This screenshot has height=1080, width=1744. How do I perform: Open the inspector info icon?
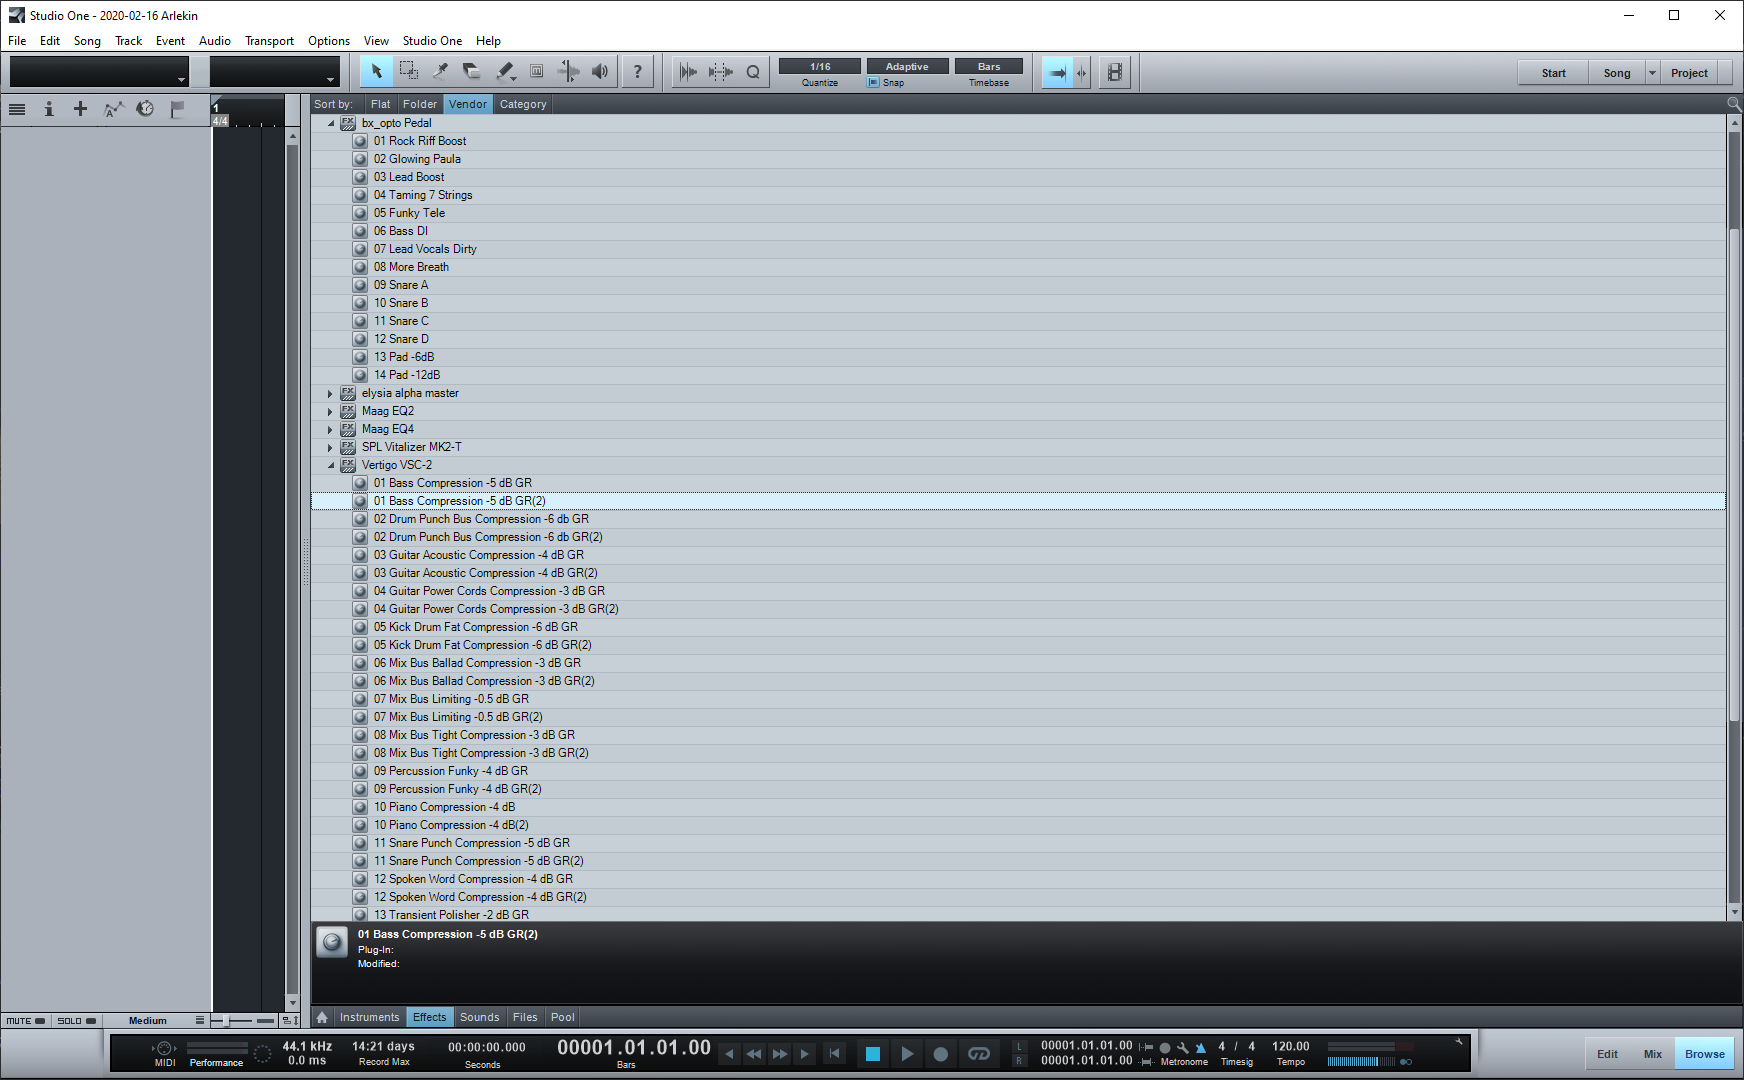coord(48,109)
